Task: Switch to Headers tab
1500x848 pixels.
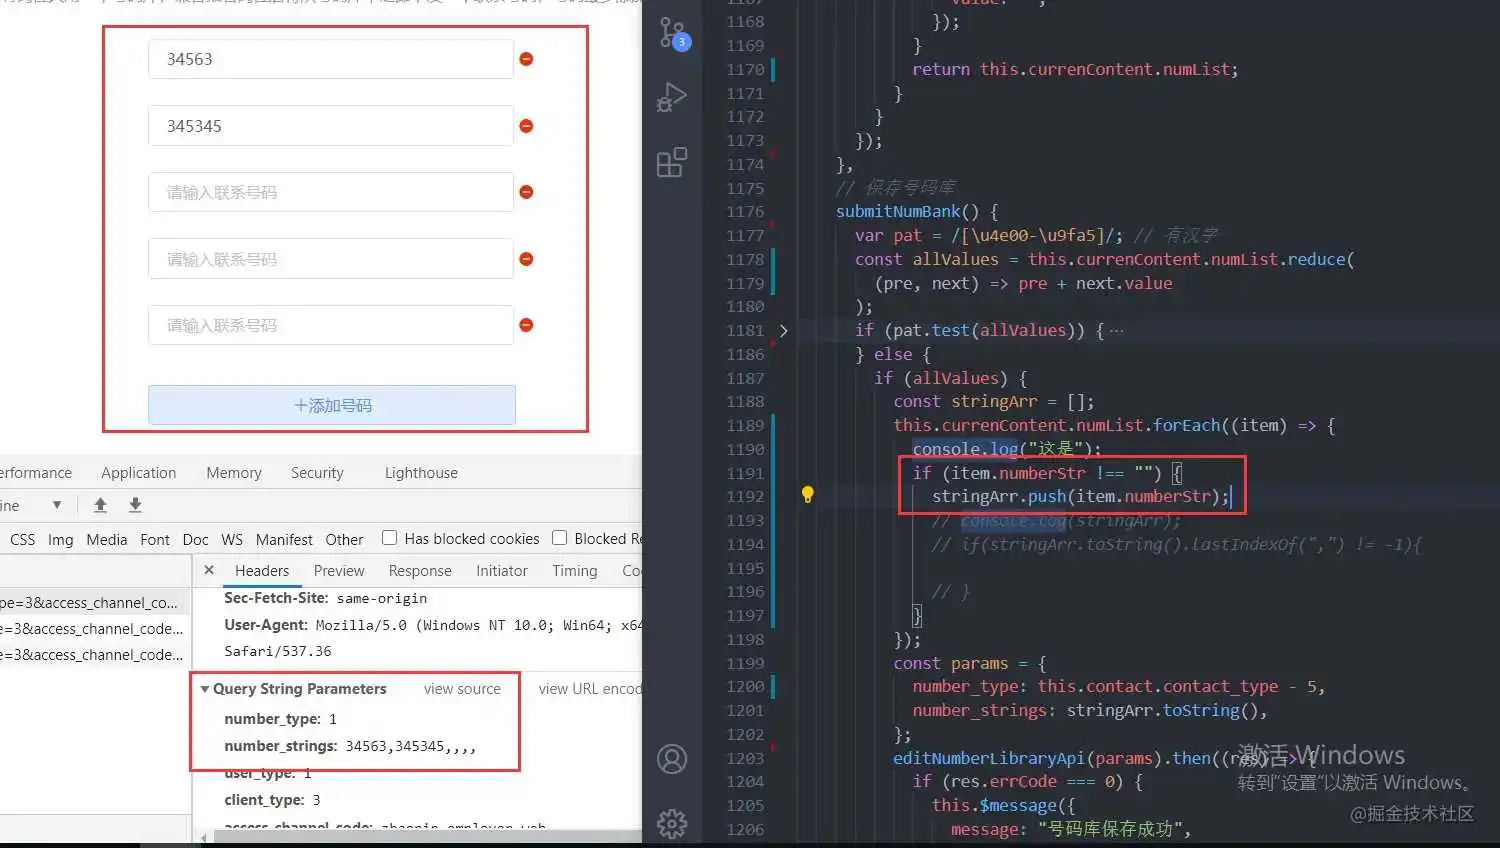Action: pyautogui.click(x=262, y=570)
